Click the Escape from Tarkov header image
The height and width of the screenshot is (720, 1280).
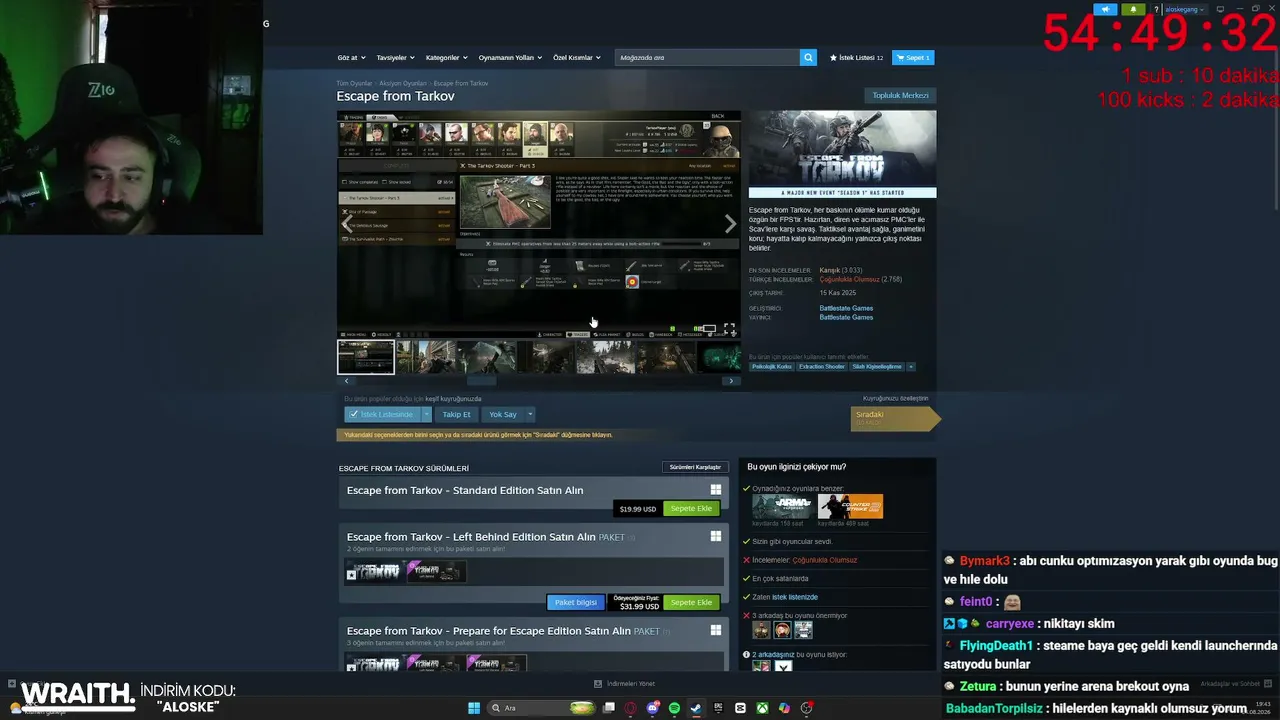(x=843, y=154)
